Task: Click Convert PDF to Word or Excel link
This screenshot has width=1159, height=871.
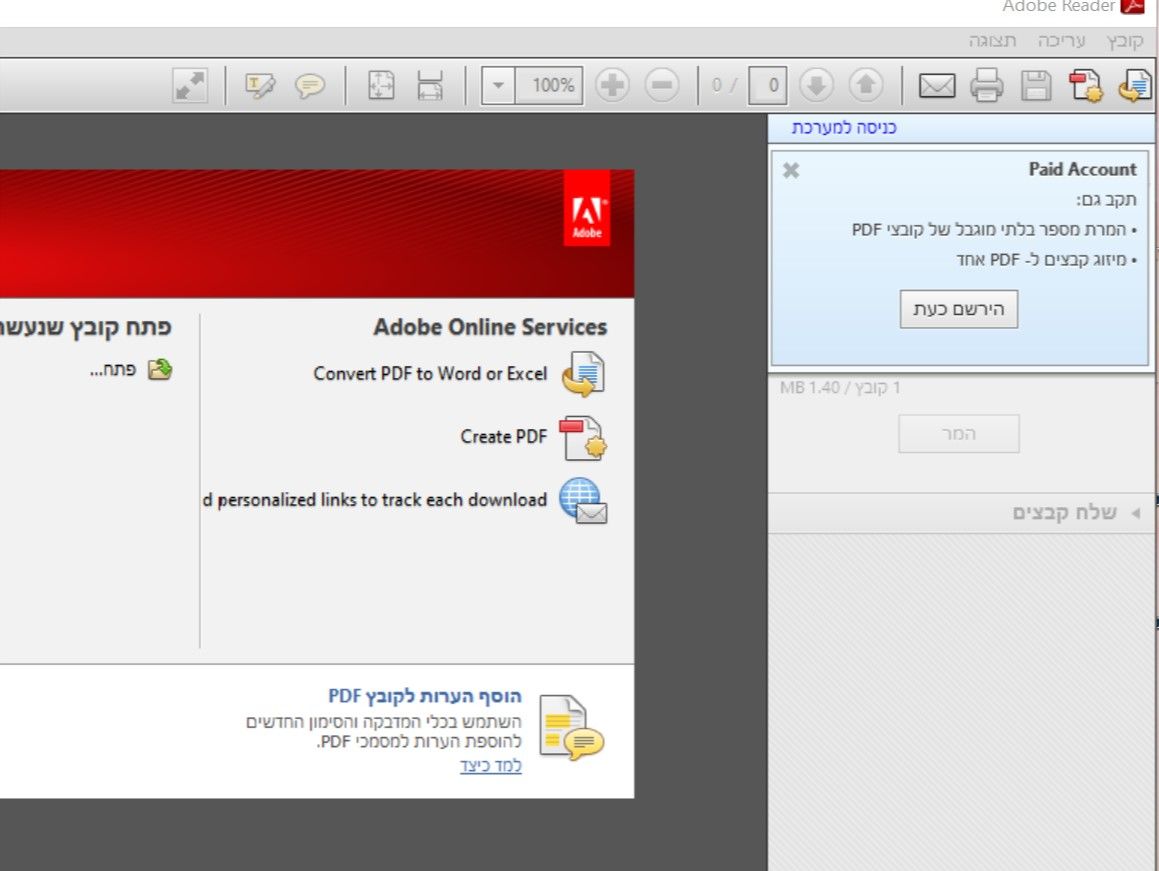Action: tap(430, 374)
